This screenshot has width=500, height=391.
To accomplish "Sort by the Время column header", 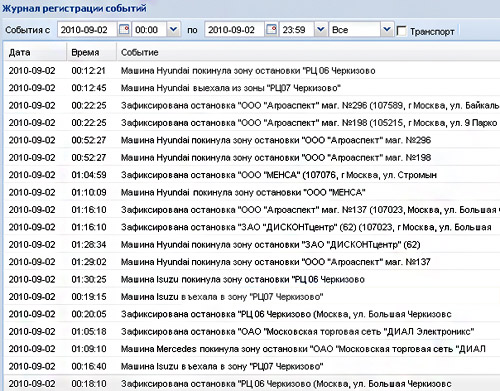I will pos(92,52).
